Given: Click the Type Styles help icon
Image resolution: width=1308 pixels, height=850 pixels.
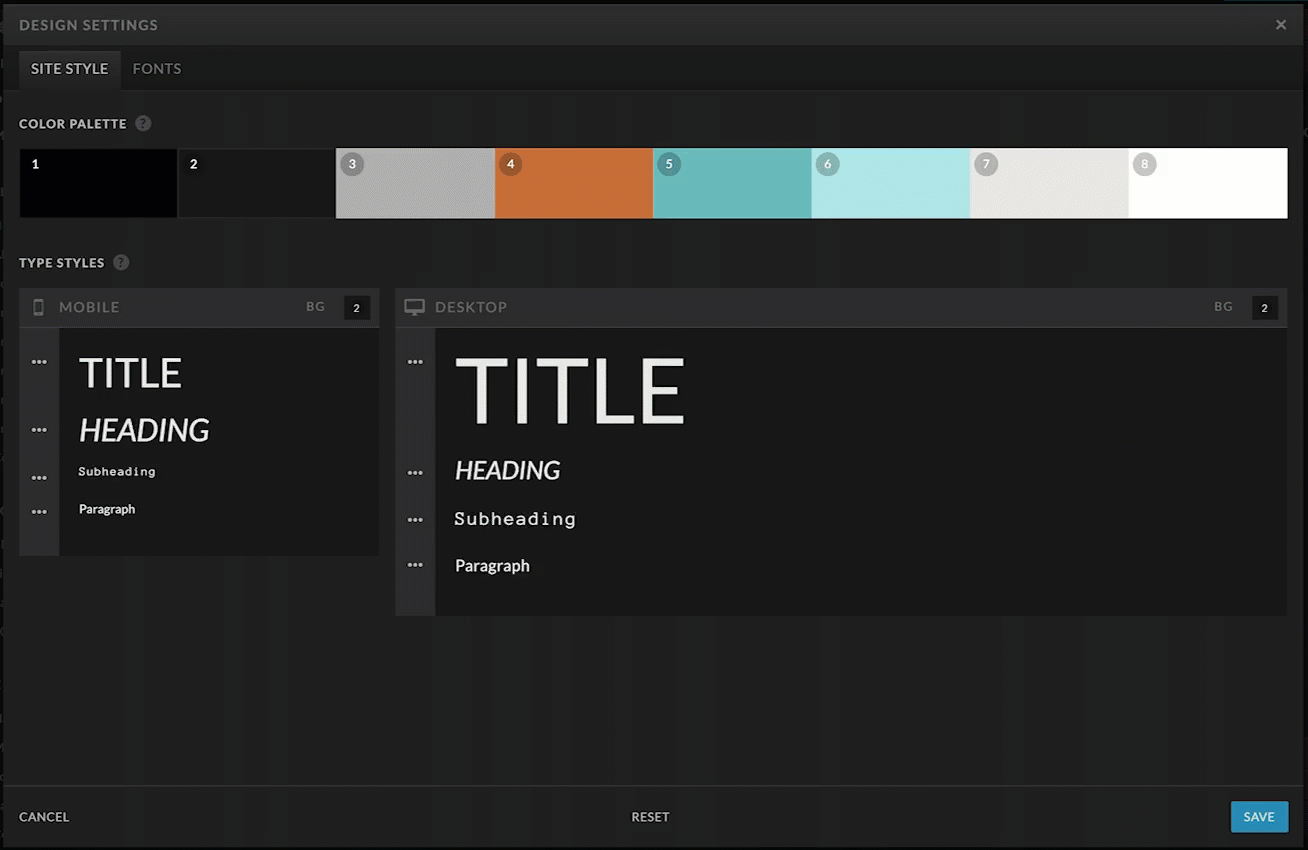Looking at the screenshot, I should [121, 263].
